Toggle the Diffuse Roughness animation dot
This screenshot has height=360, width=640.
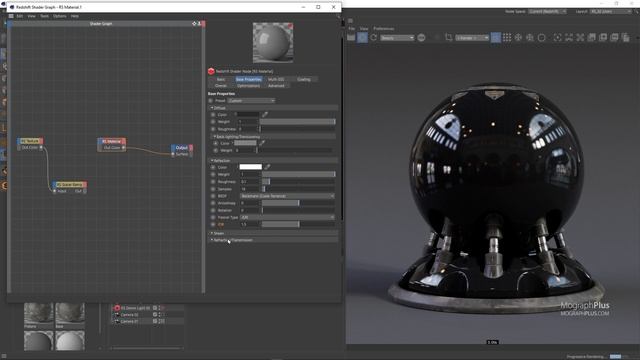click(213, 129)
